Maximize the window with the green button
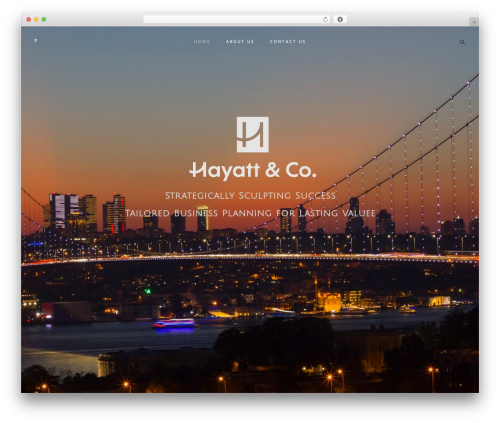 tap(44, 19)
